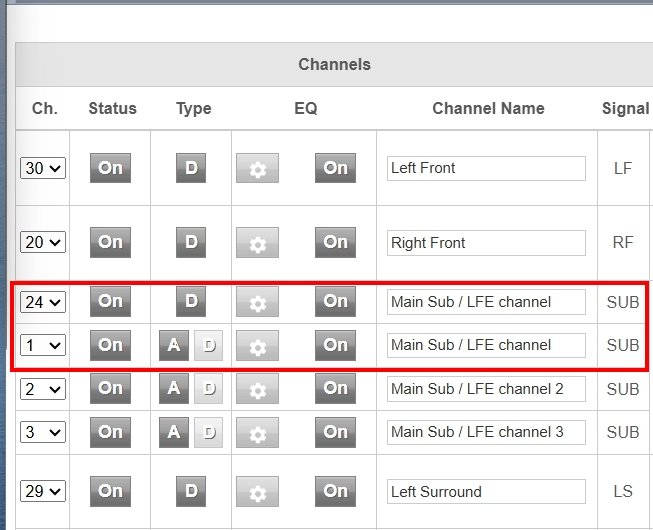Toggle EQ On button for Right Front

click(335, 242)
